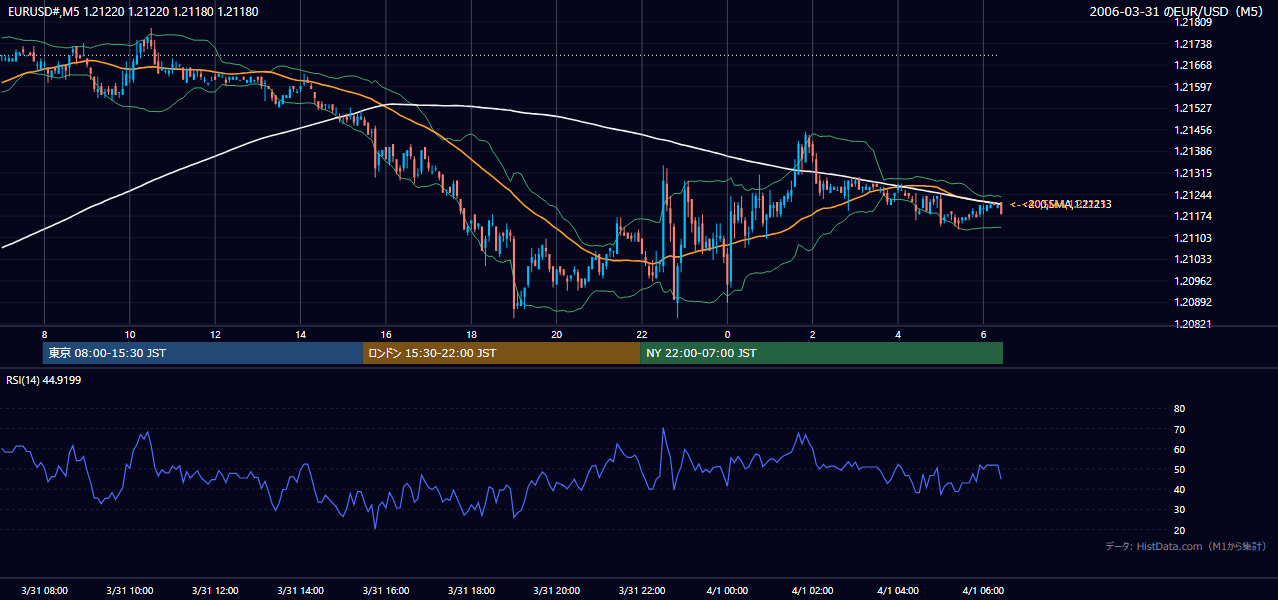Click hour label 22 below price chart
The height and width of the screenshot is (600, 1278).
click(642, 334)
